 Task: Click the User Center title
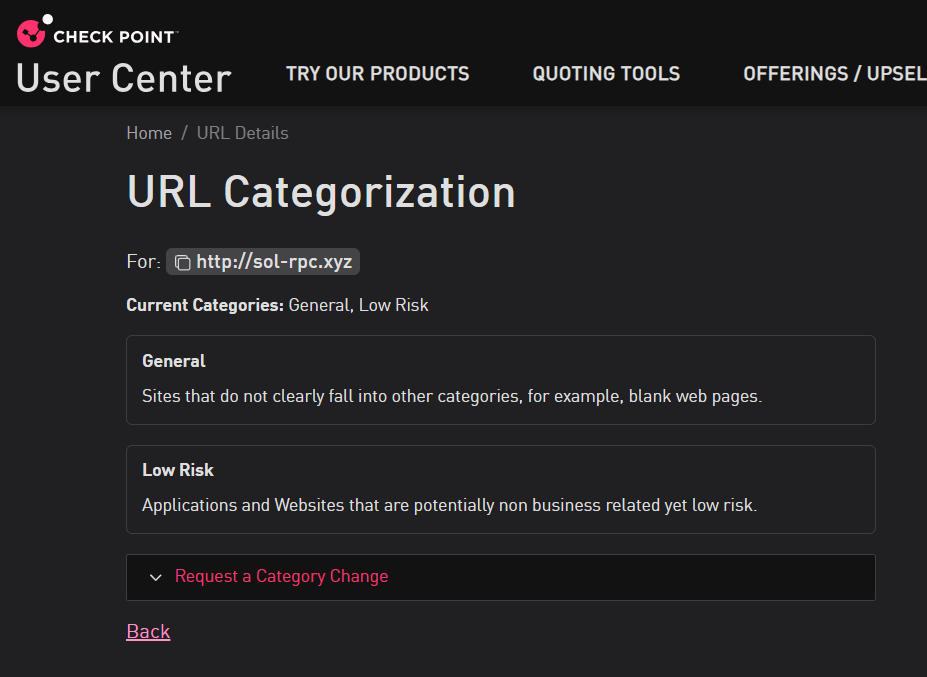pyautogui.click(x=124, y=78)
